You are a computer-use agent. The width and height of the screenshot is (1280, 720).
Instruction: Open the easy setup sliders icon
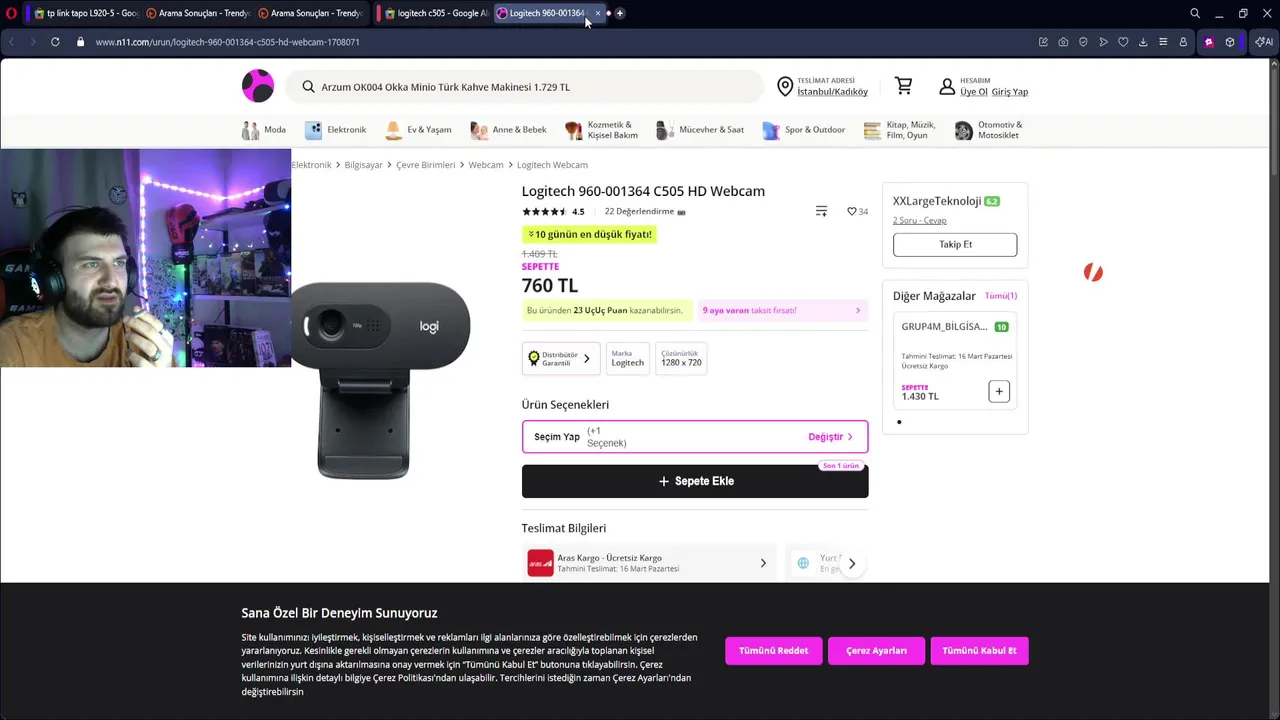pyautogui.click(x=1163, y=42)
